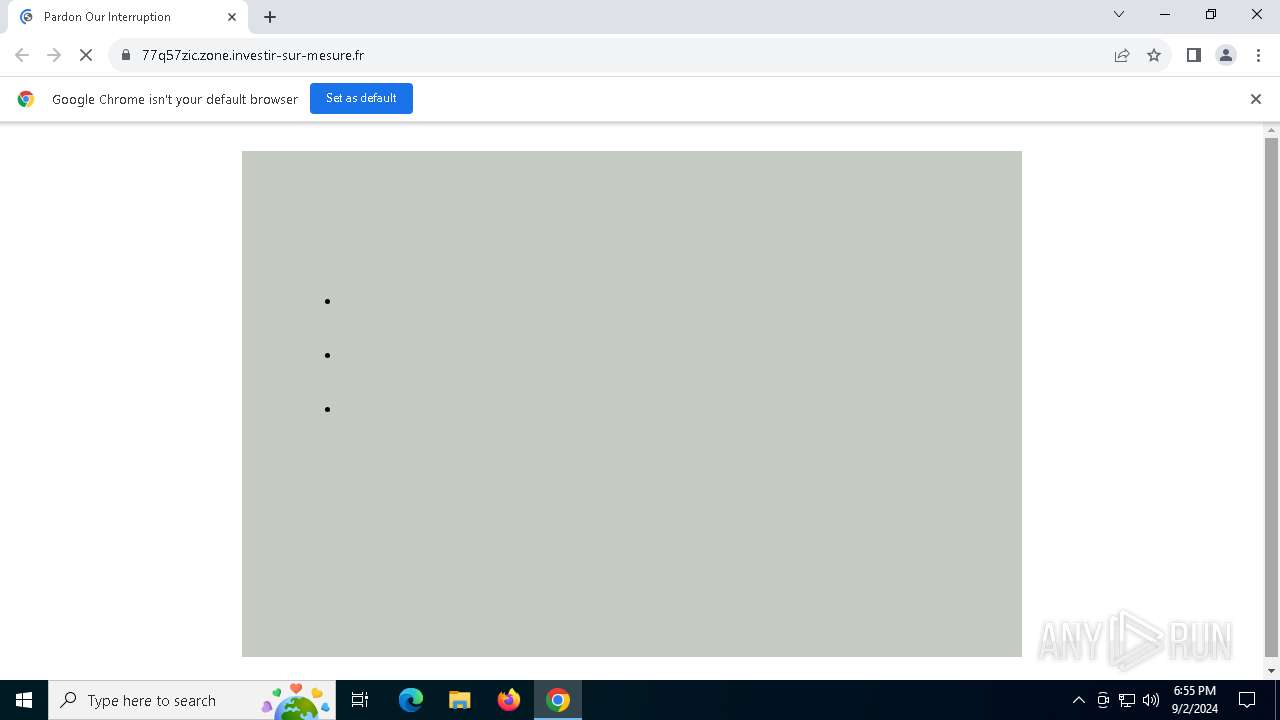
Task: Click the vertical page scrollbar
Action: 1271,396
